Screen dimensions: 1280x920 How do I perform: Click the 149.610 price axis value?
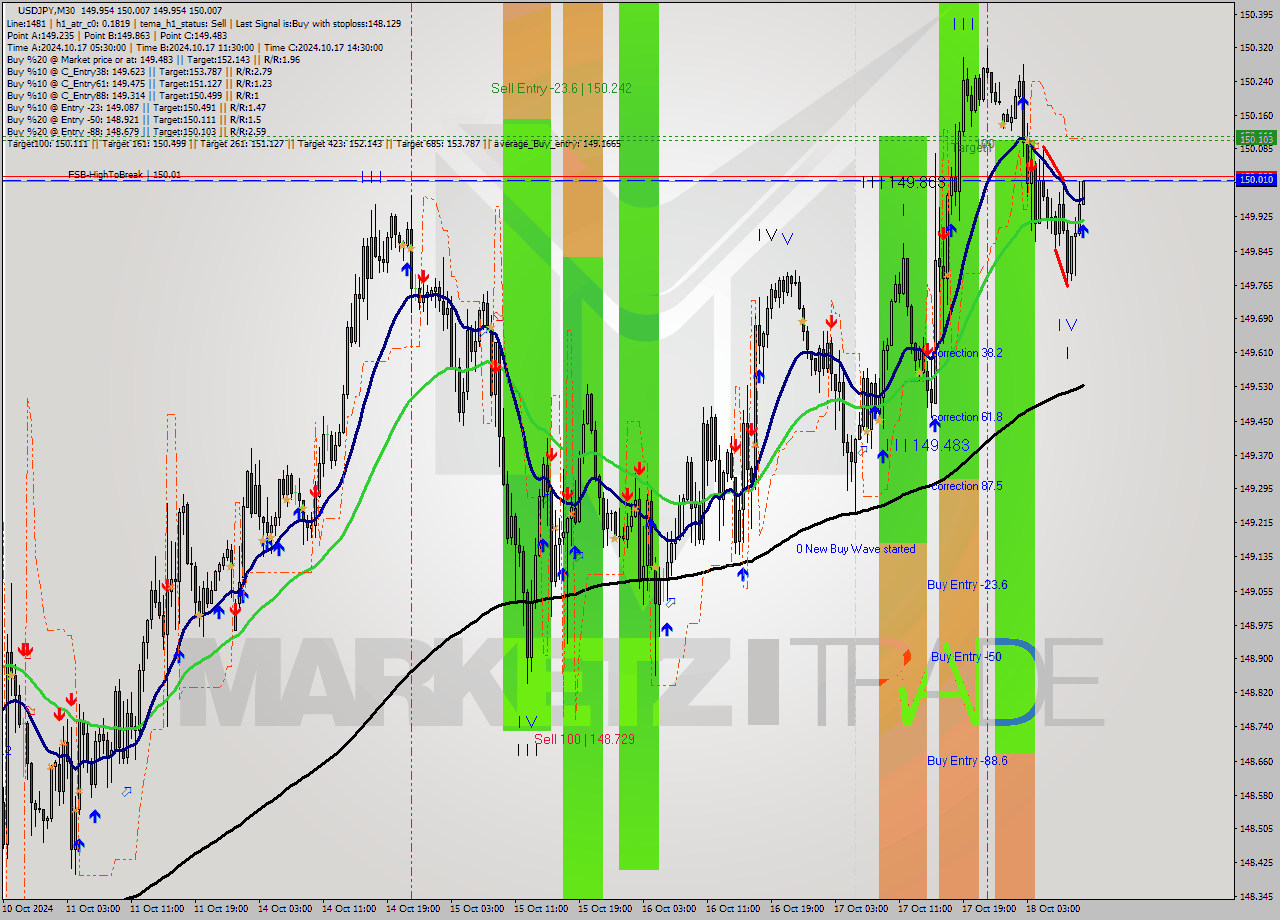[x=1256, y=352]
